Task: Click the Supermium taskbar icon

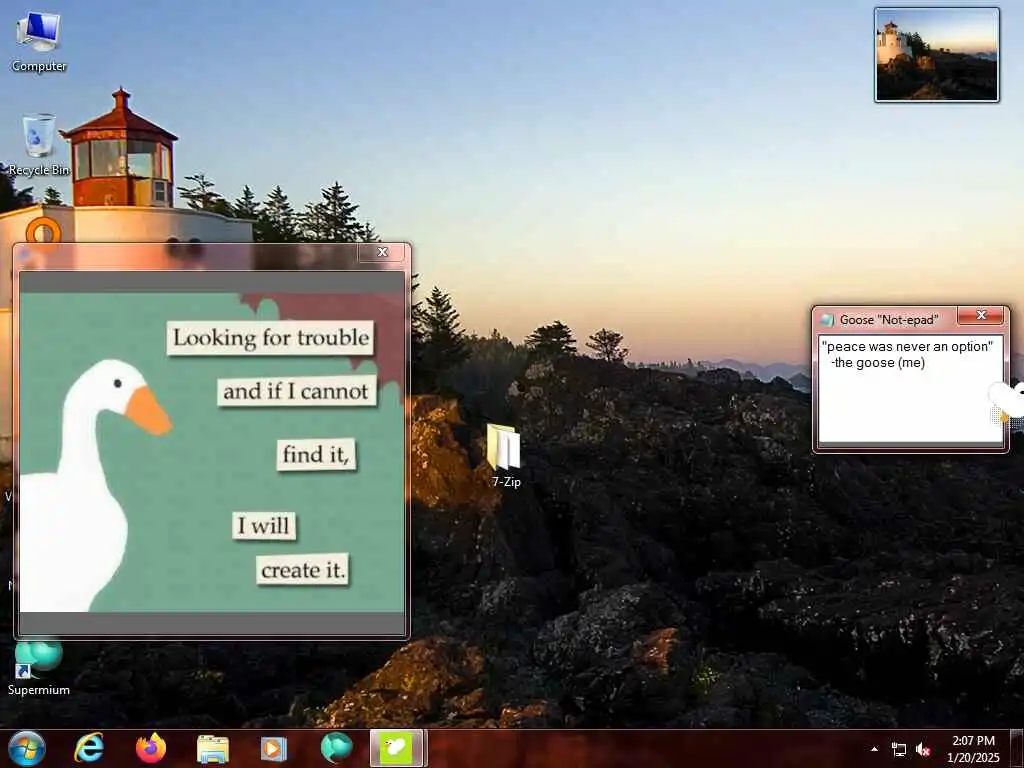Action: point(336,748)
